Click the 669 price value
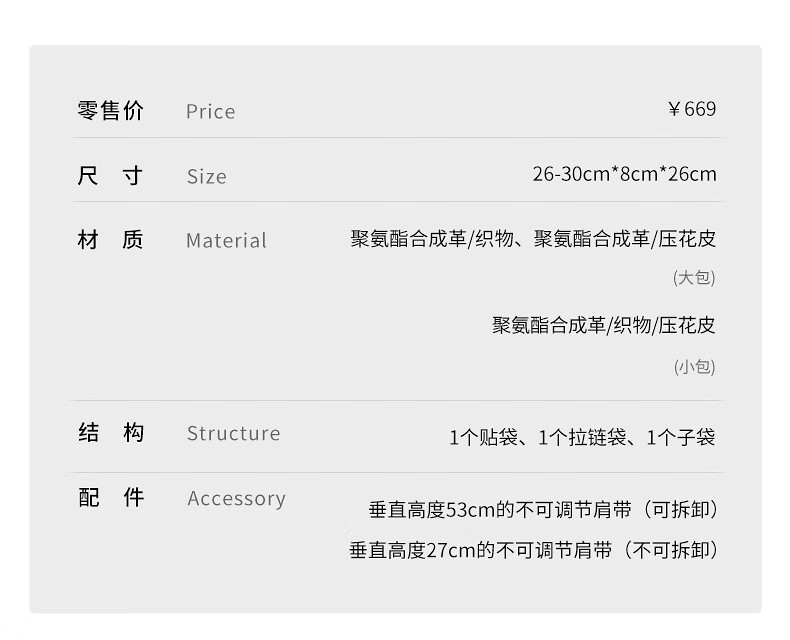The height and width of the screenshot is (640, 790). (700, 110)
